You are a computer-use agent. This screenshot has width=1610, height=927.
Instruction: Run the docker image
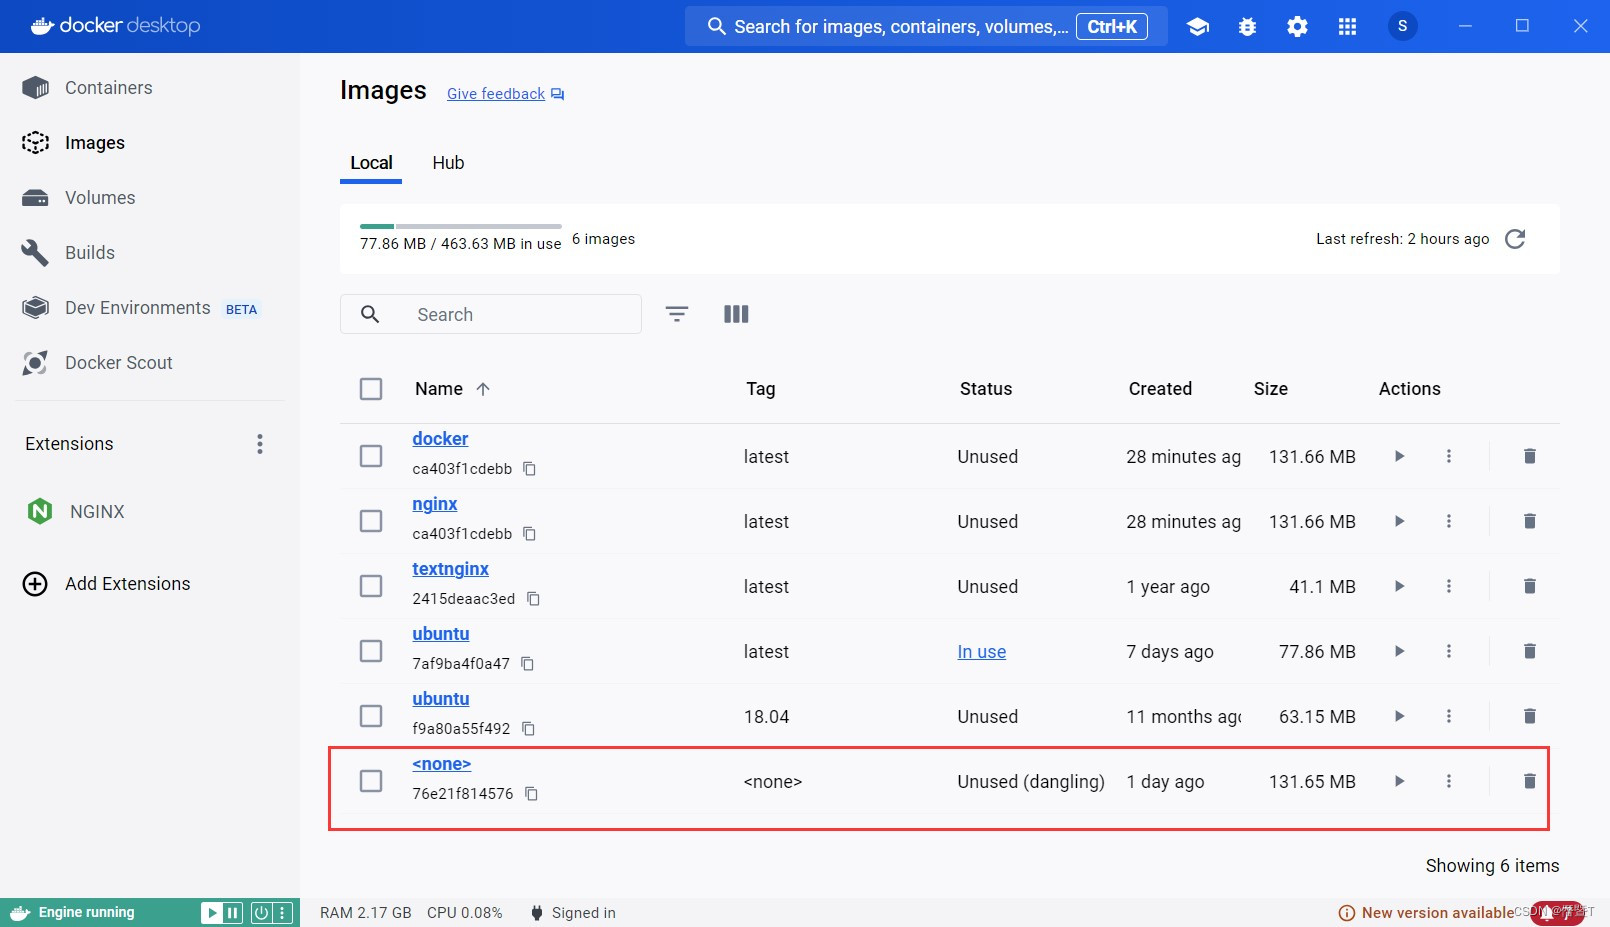[1399, 456]
